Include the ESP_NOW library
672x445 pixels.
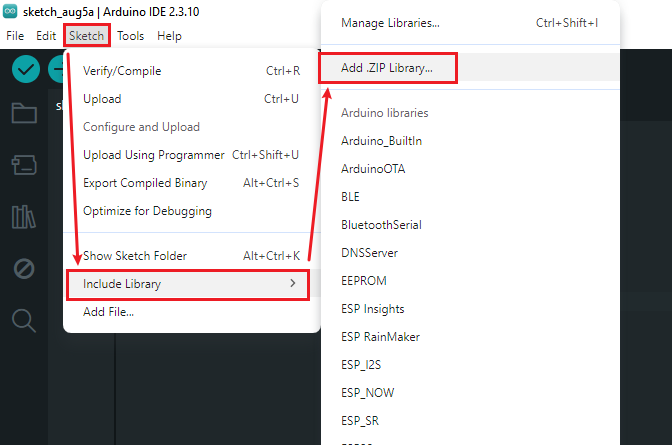470,393
